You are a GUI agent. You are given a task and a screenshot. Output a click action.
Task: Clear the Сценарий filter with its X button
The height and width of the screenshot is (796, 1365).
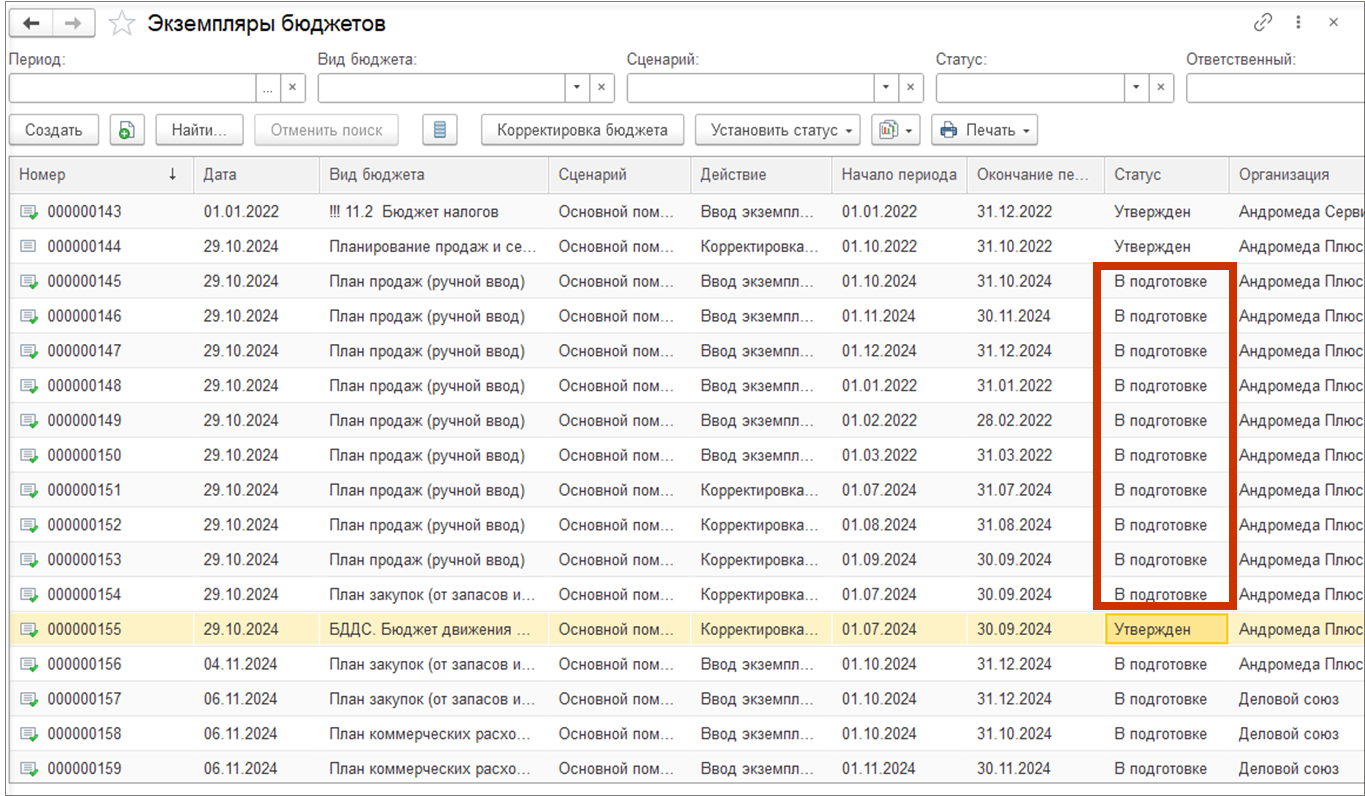pyautogui.click(x=911, y=88)
